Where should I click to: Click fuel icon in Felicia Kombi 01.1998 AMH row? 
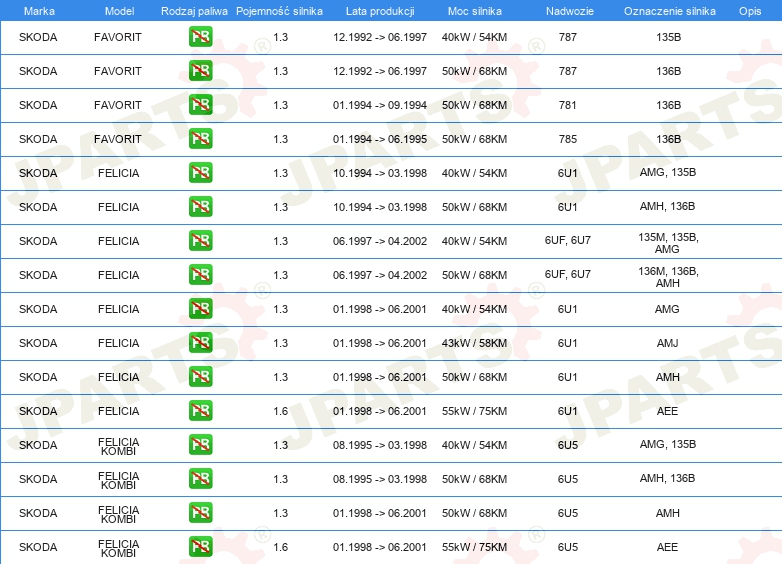(x=200, y=513)
